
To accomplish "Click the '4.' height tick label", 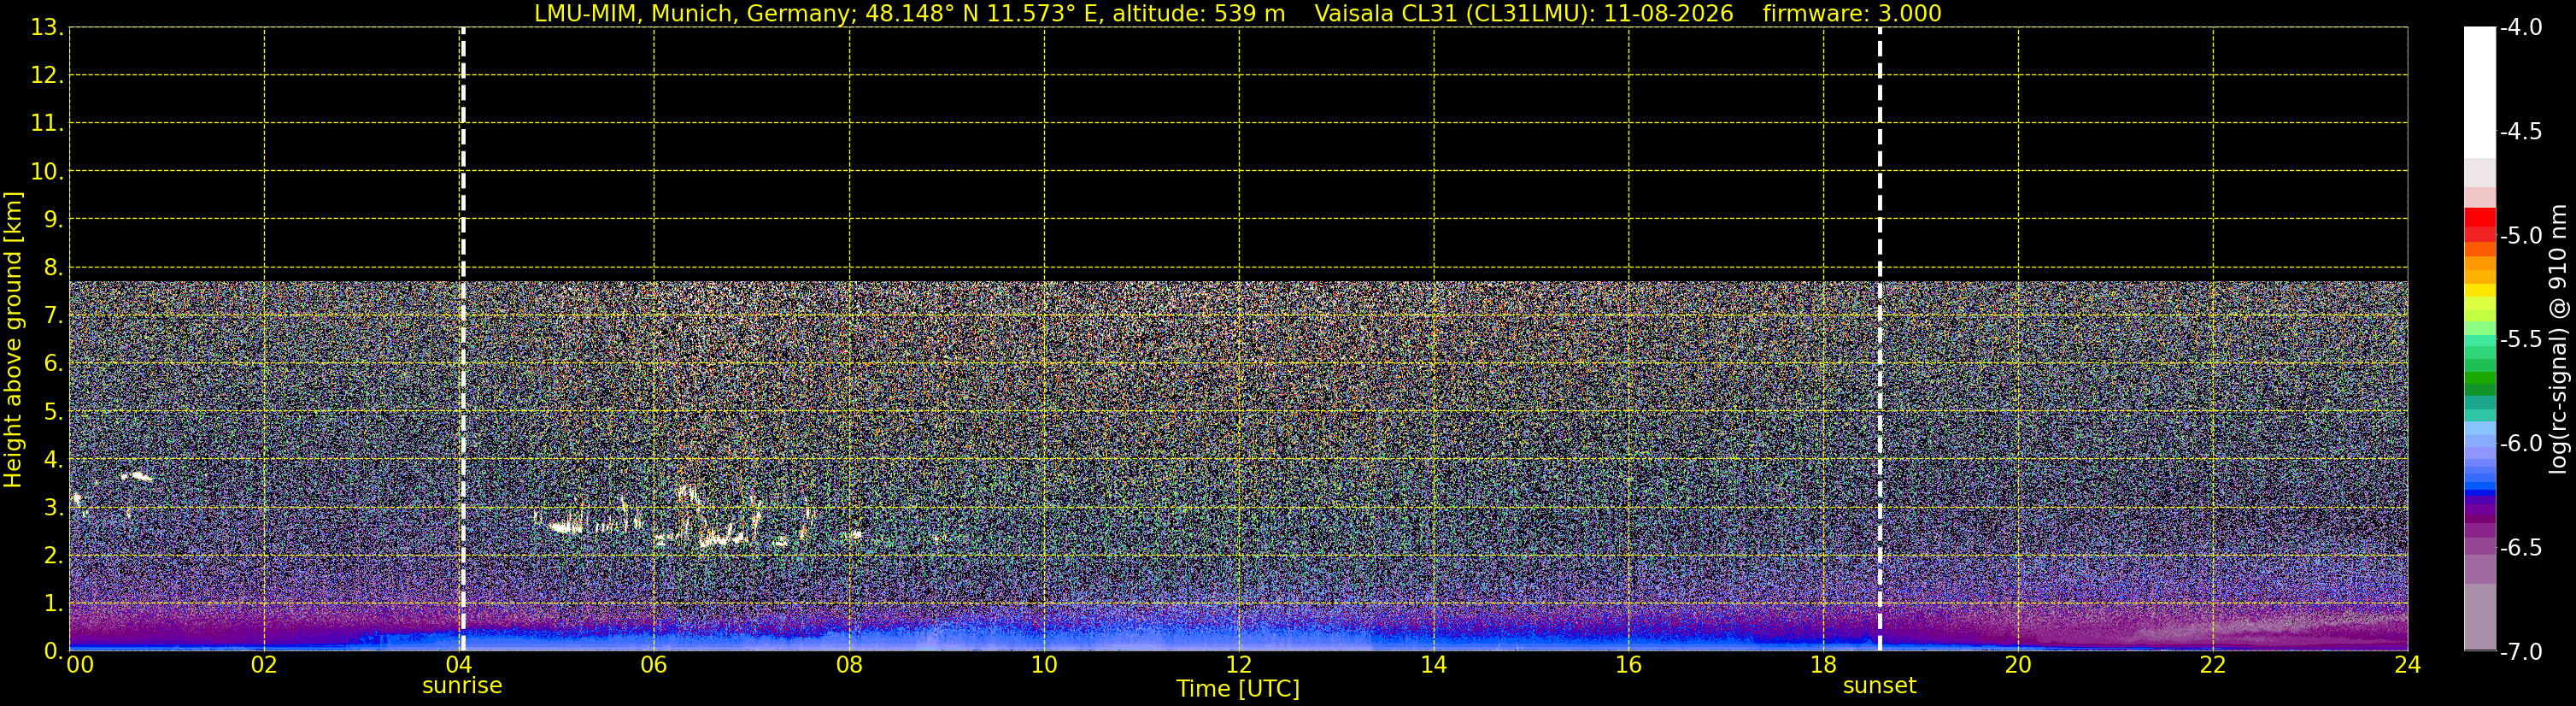I will pyautogui.click(x=54, y=460).
